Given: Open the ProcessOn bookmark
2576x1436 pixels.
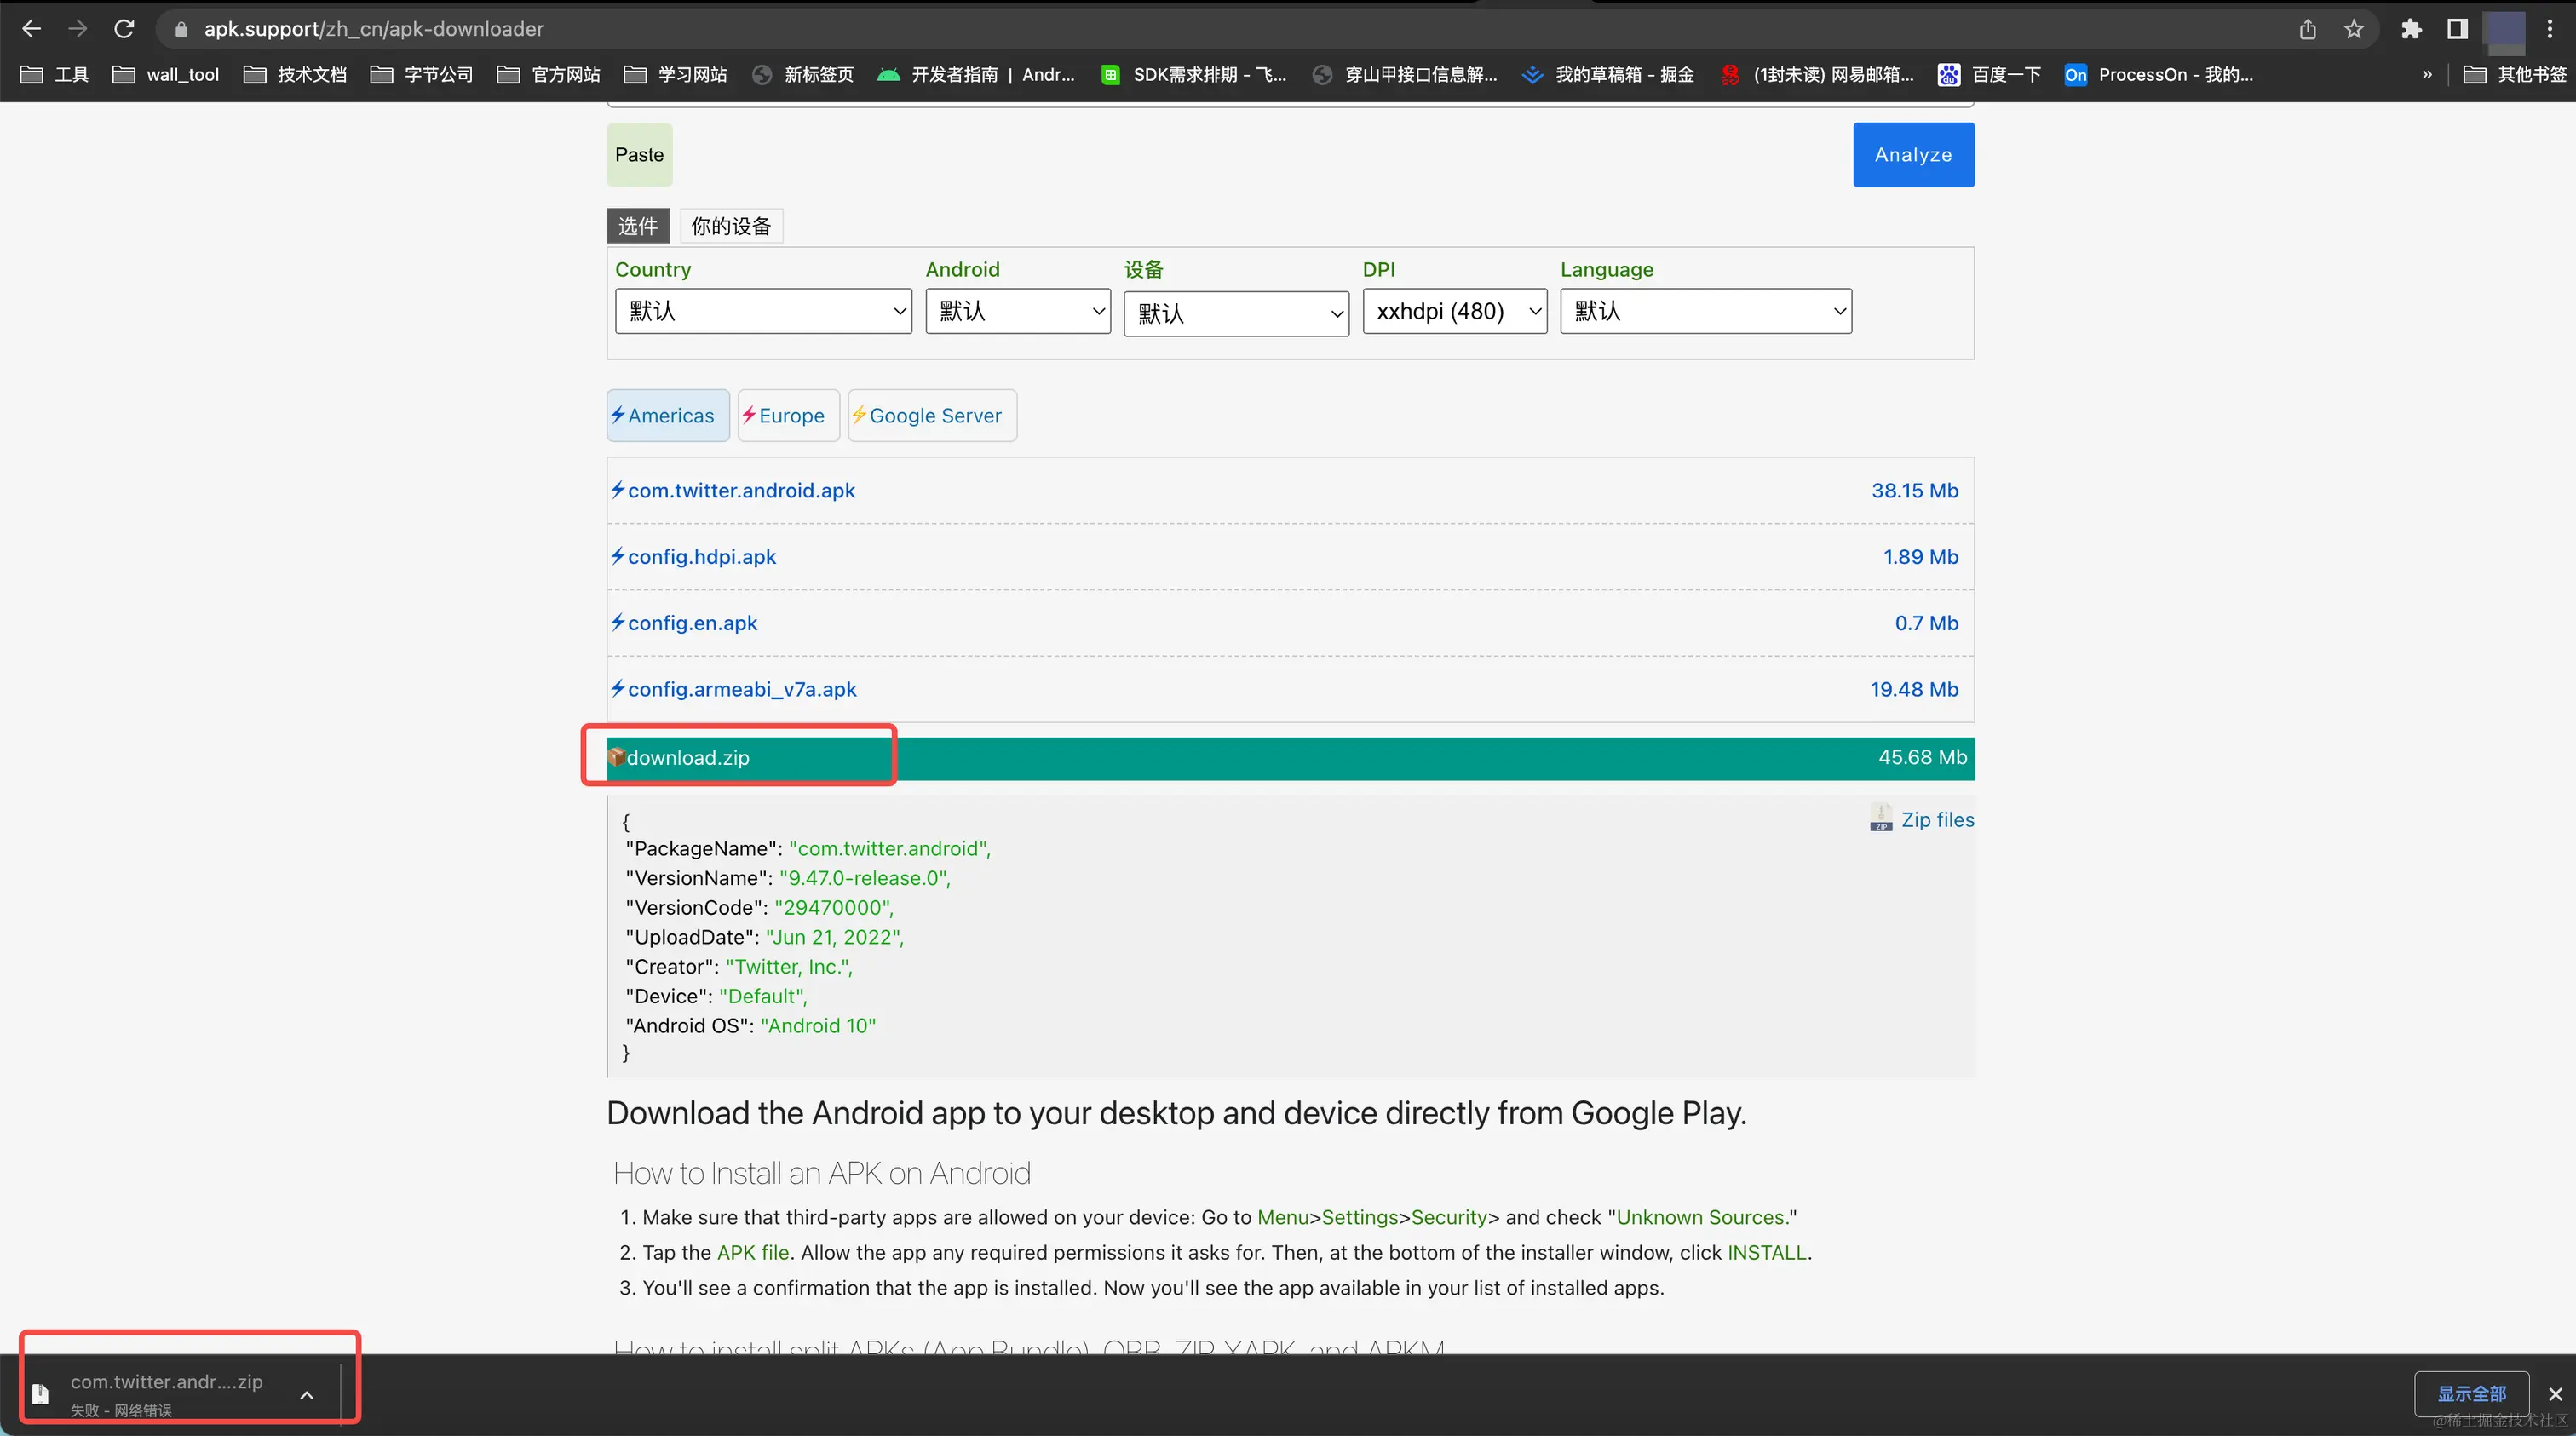Looking at the screenshot, I should 2160,75.
